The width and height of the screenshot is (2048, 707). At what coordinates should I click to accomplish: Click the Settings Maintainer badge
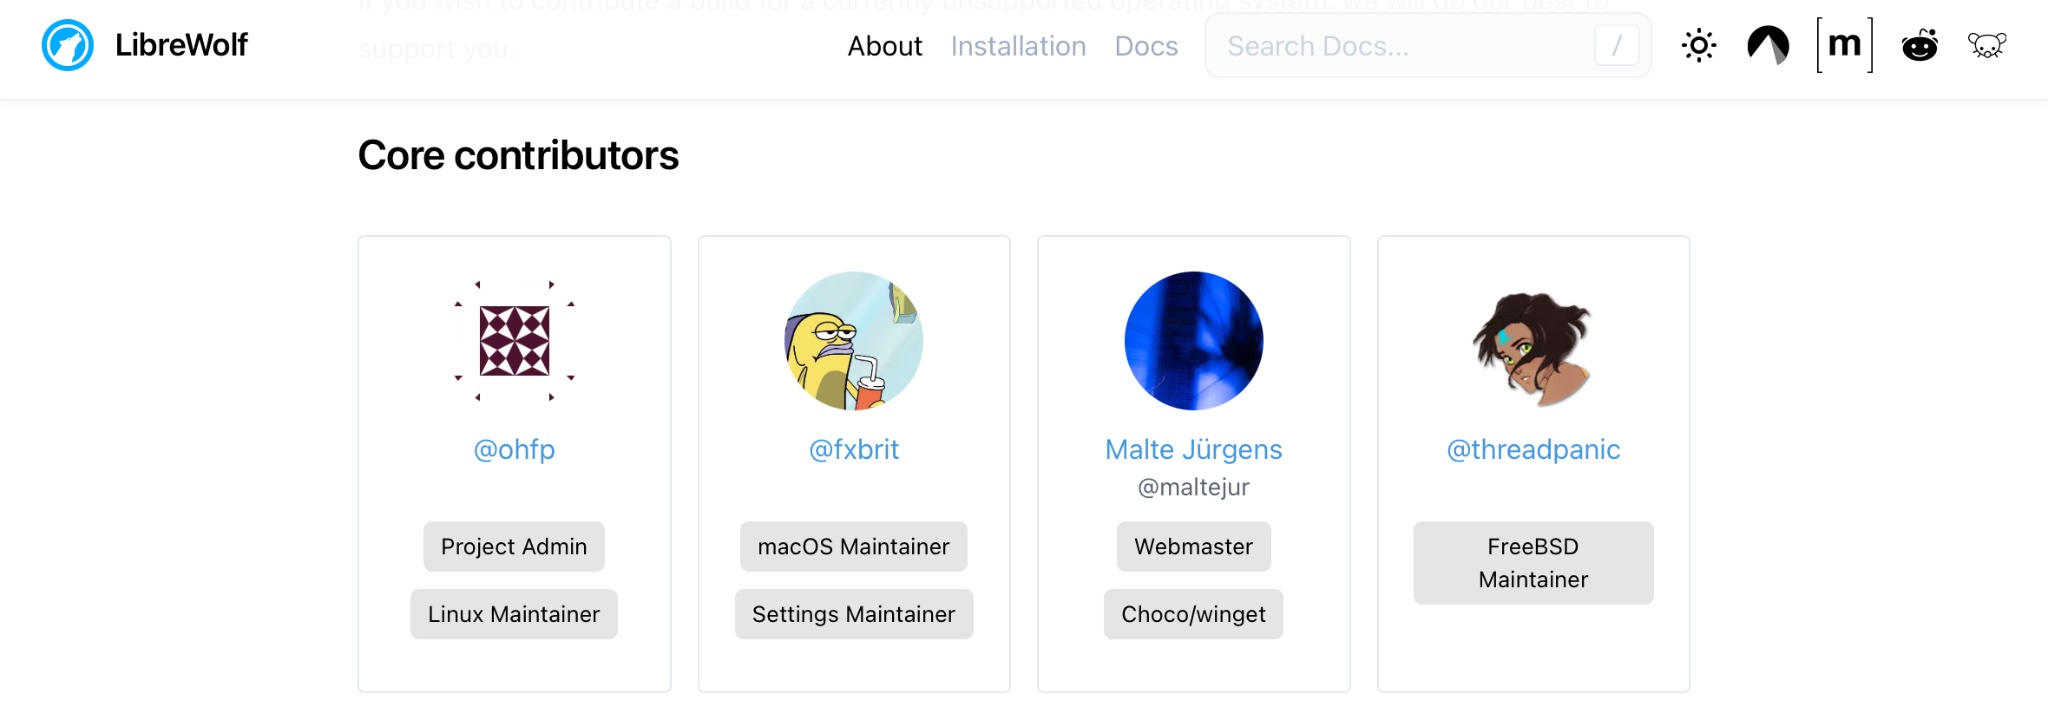point(854,614)
